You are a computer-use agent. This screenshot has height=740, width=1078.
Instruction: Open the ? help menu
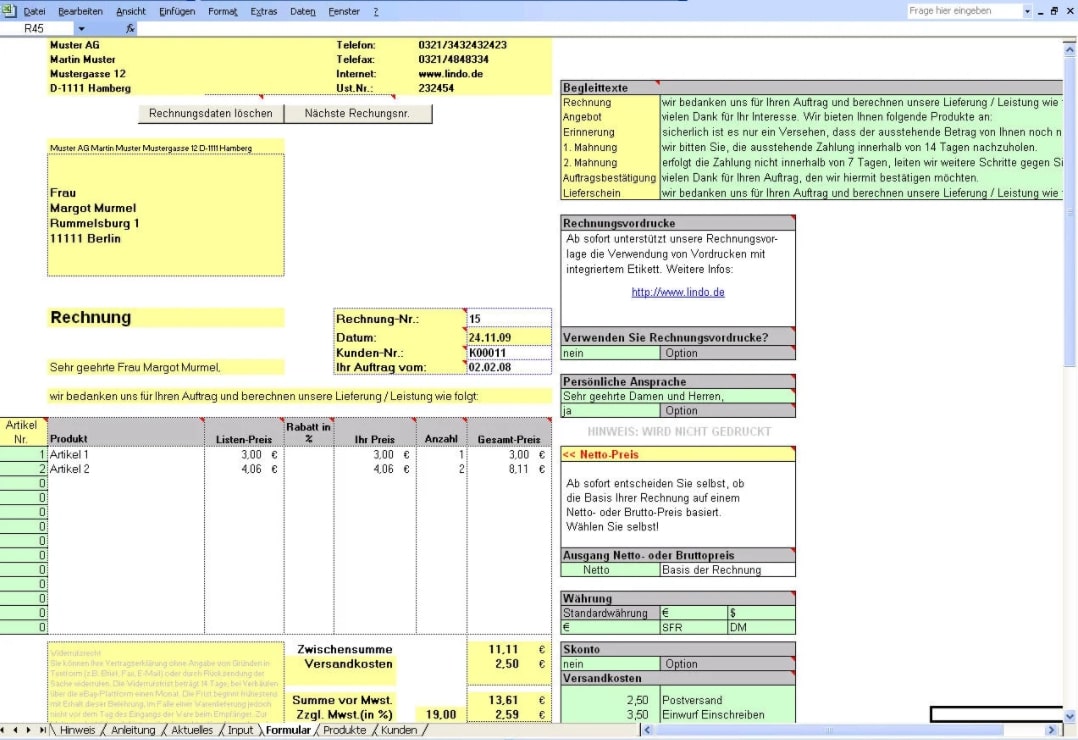[376, 11]
